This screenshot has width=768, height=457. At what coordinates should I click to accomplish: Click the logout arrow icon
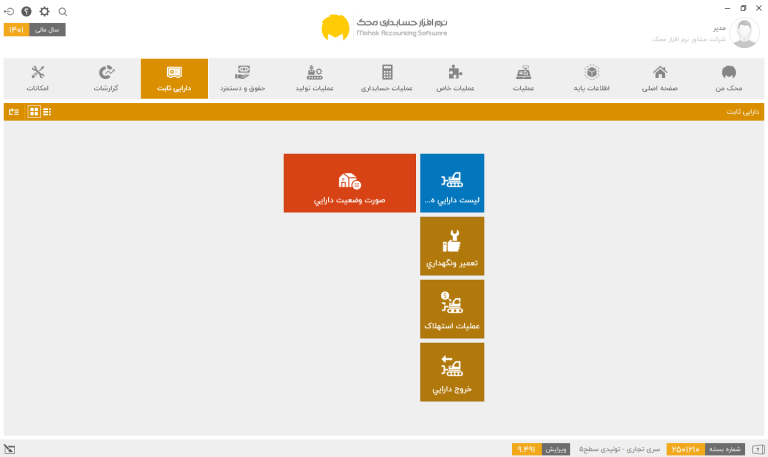coord(9,11)
